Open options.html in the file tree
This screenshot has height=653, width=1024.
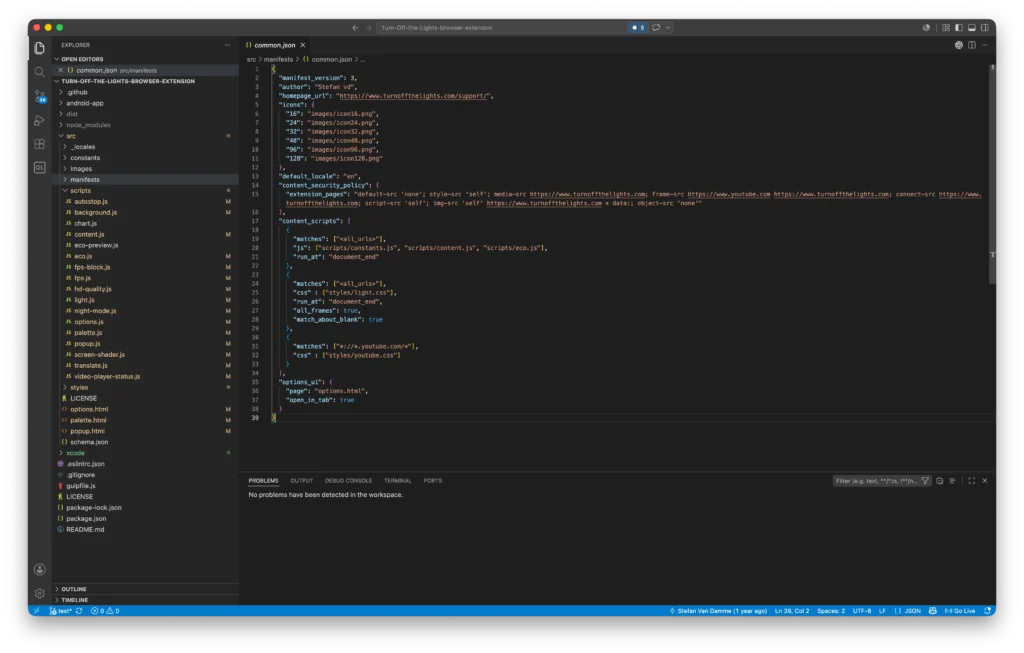145,409
